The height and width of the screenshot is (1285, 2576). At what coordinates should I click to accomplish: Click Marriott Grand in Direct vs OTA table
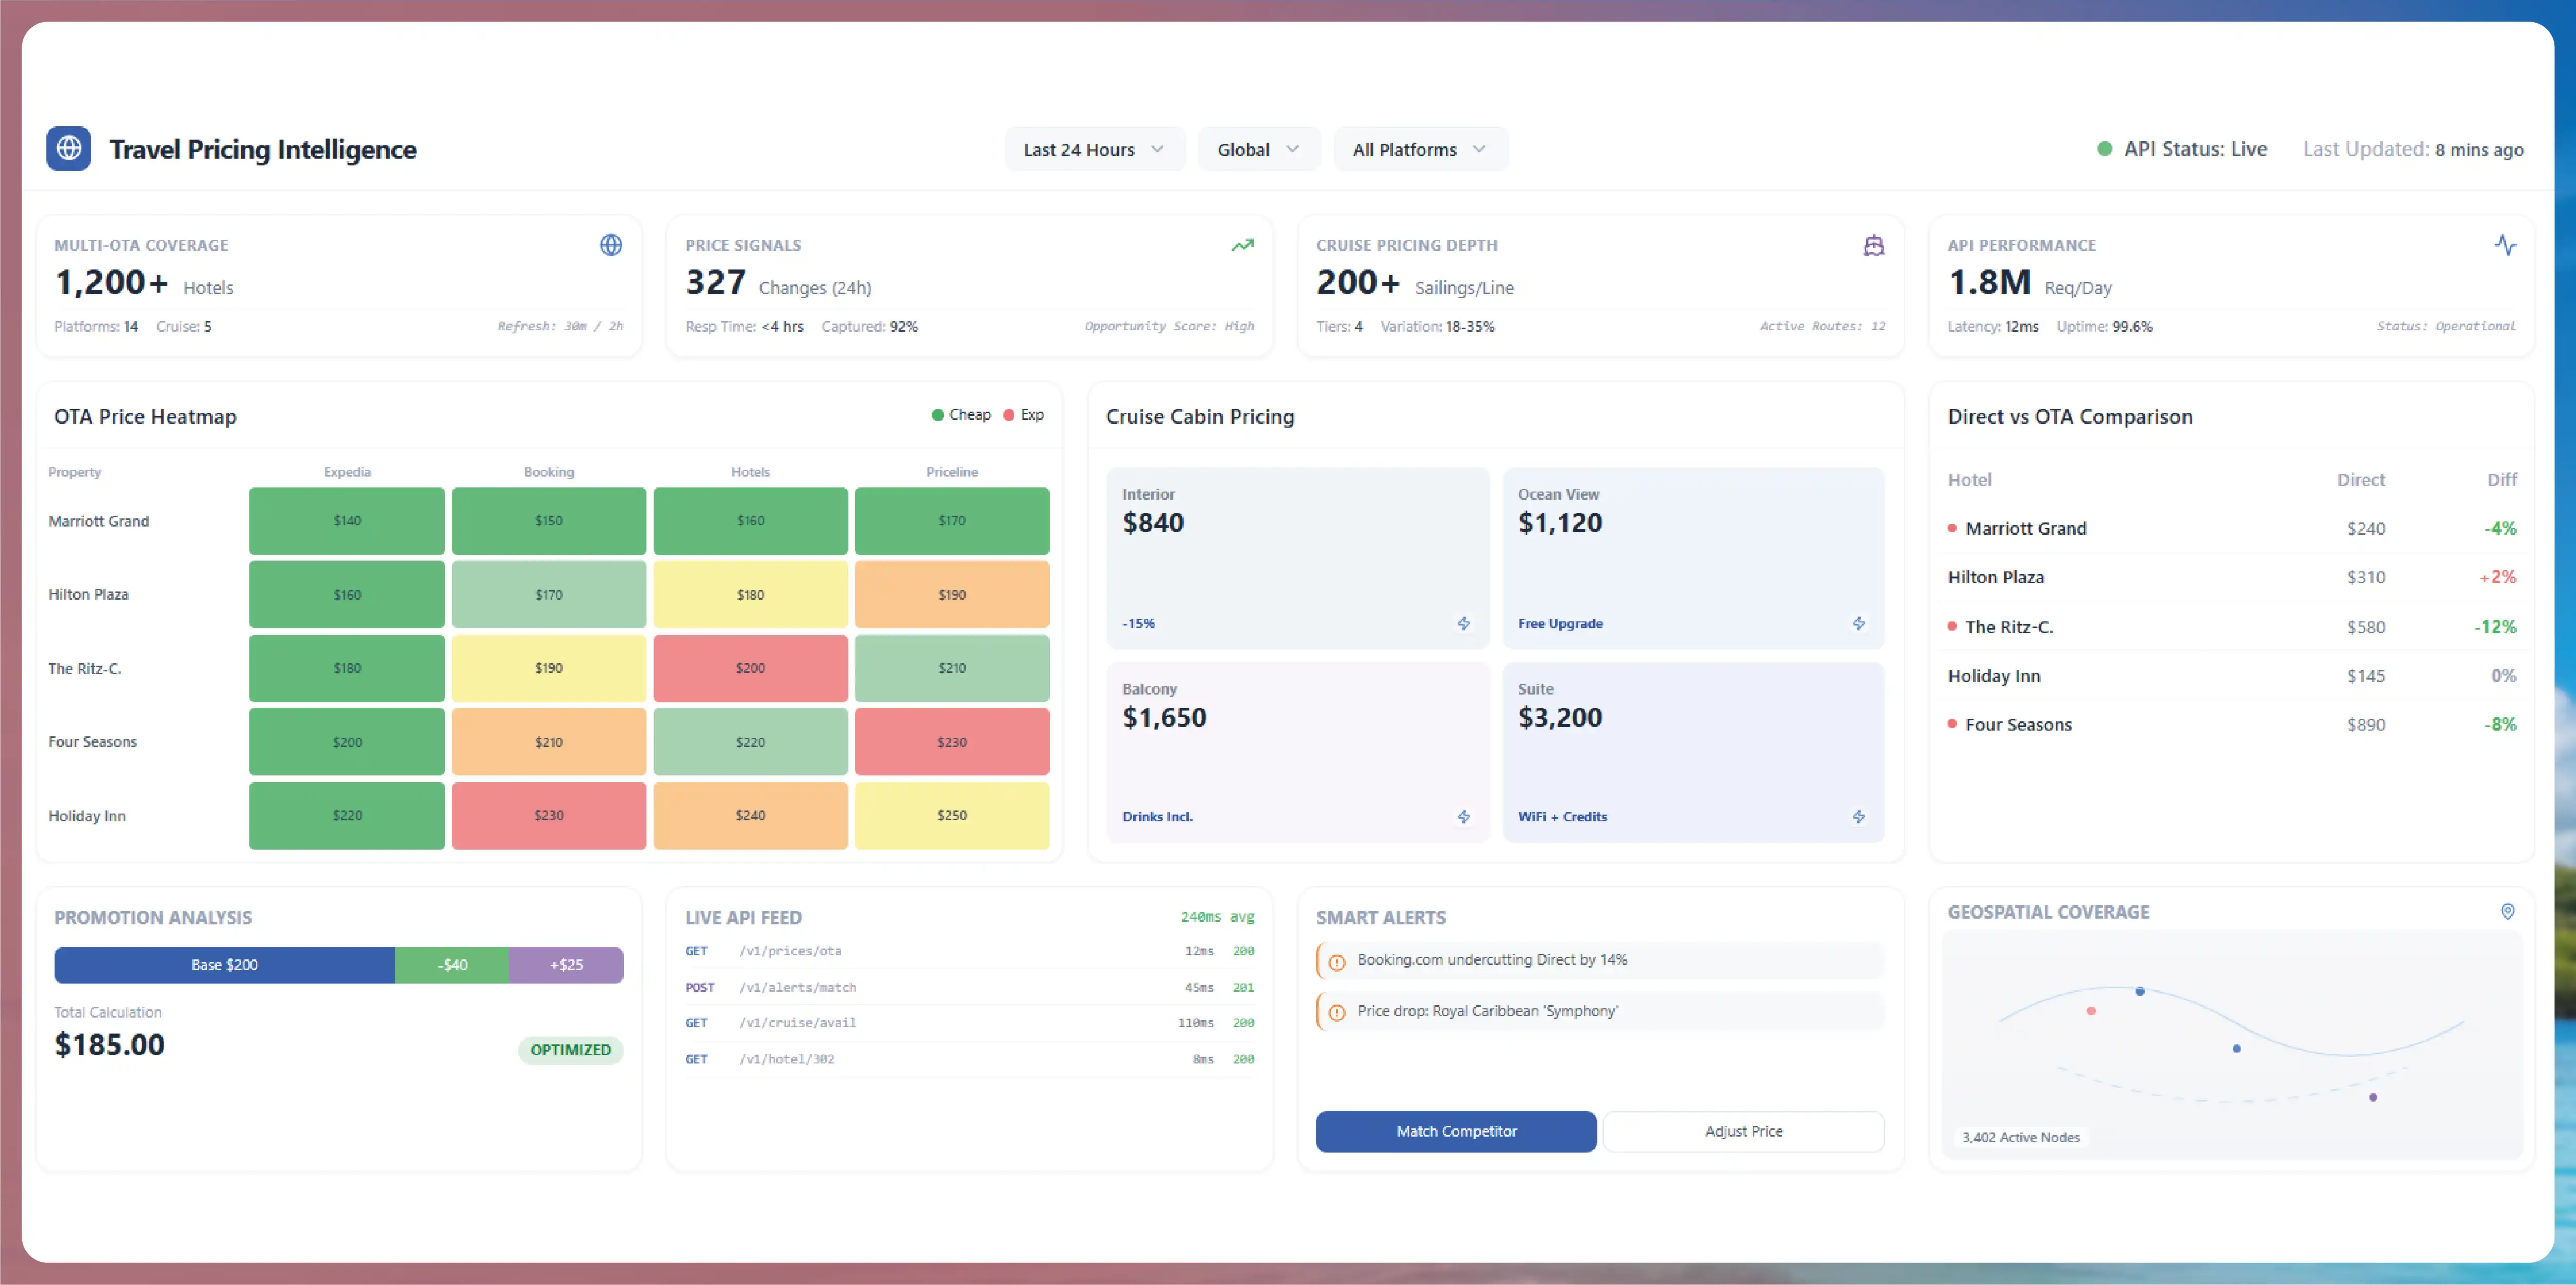pos(2025,528)
